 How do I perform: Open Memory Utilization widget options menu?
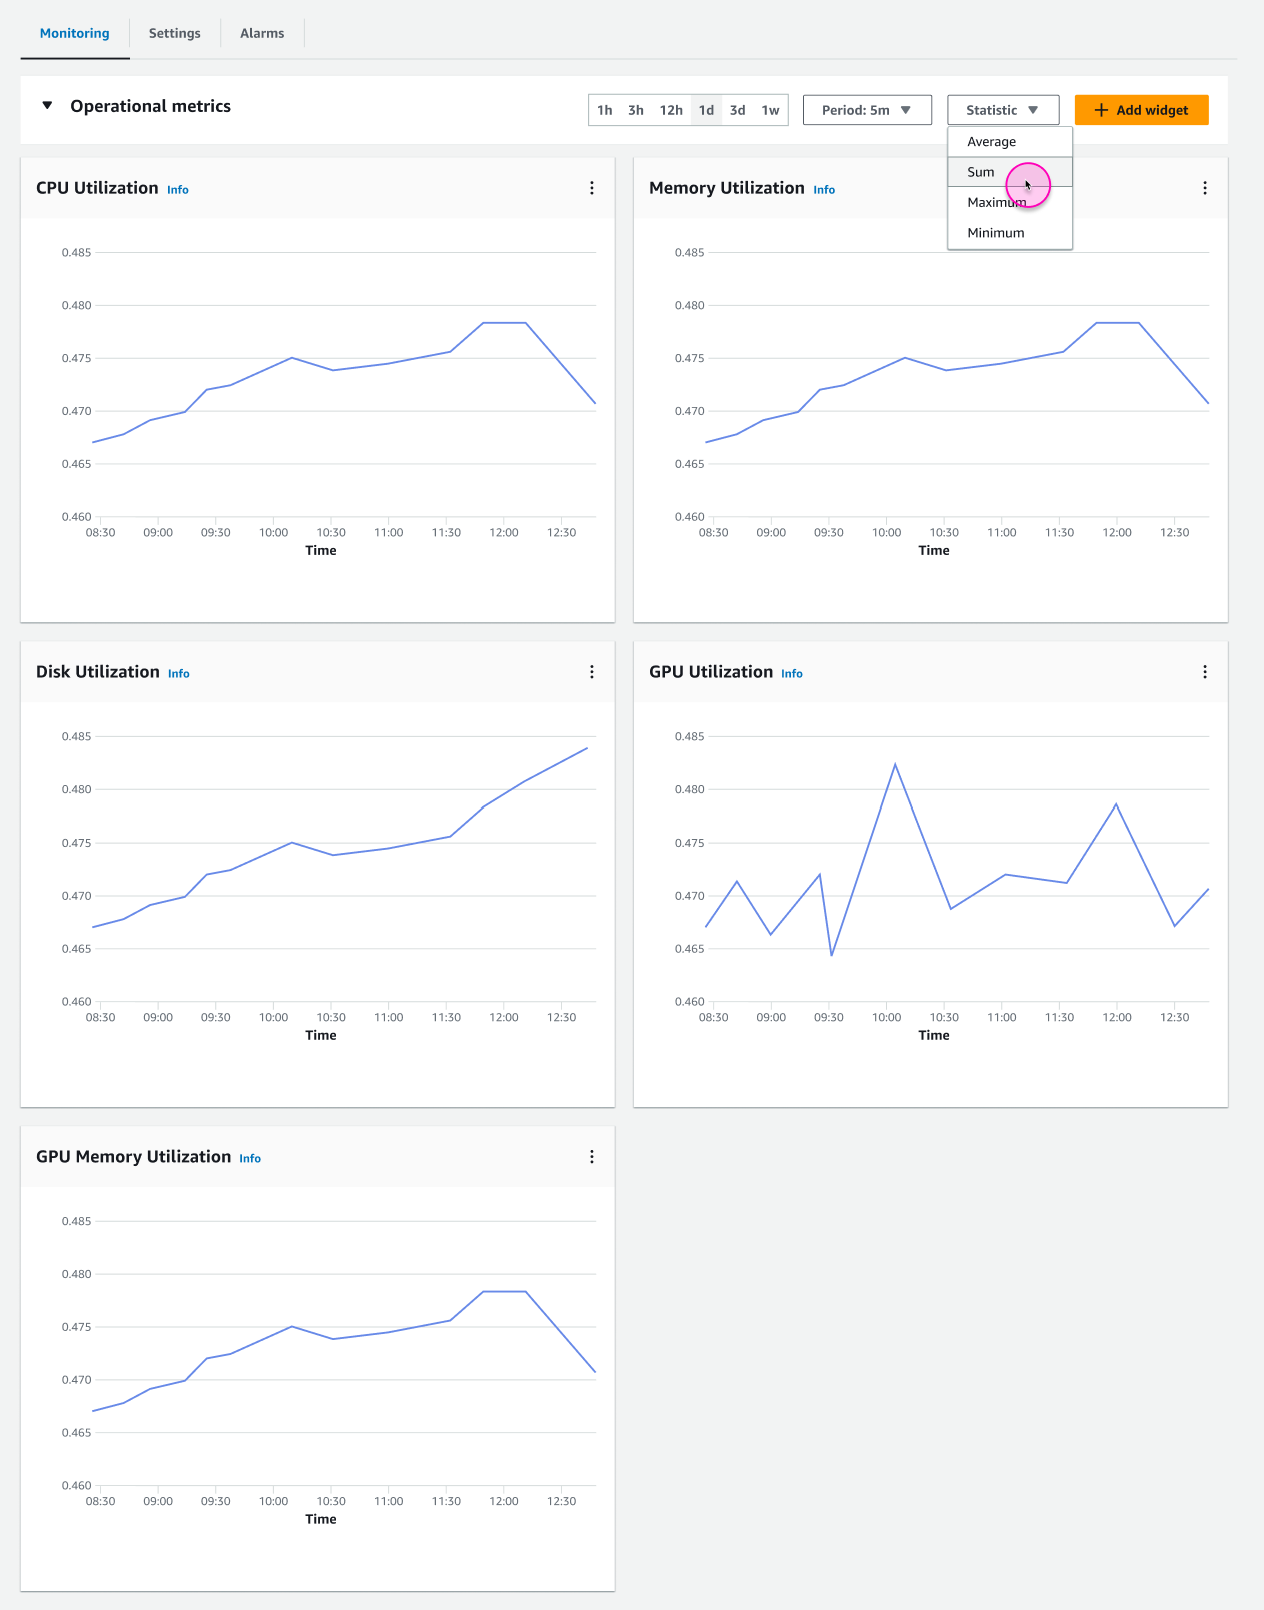coord(1204,188)
